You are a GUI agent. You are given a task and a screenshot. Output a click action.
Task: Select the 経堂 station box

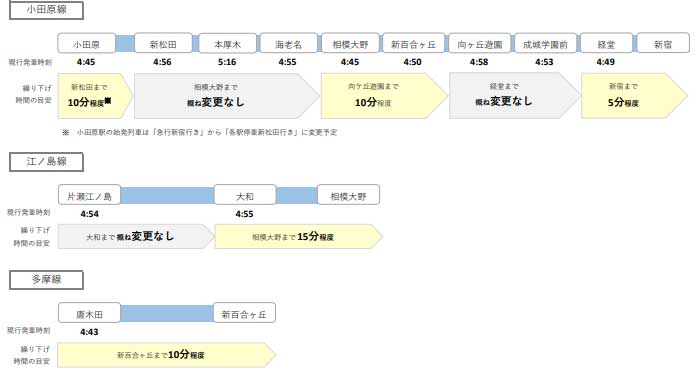point(606,44)
